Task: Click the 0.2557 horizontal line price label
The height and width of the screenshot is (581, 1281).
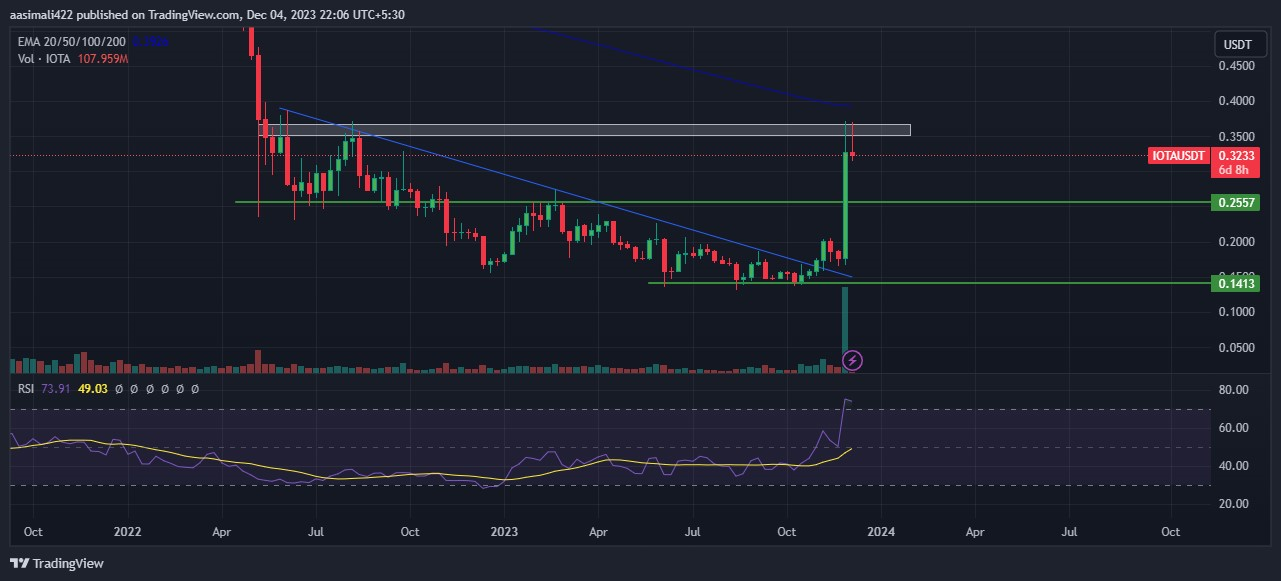Action: pyautogui.click(x=1237, y=203)
